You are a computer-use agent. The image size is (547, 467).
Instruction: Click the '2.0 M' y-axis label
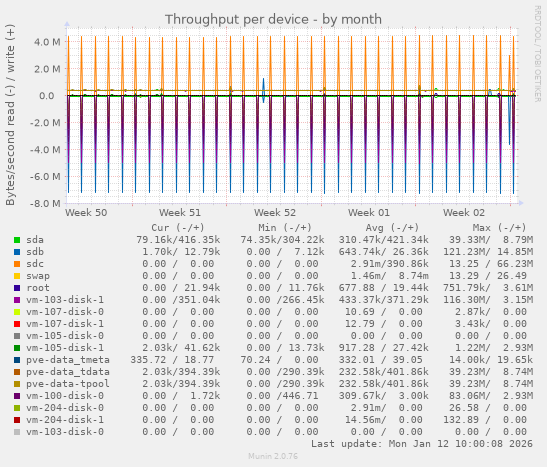coord(47,69)
